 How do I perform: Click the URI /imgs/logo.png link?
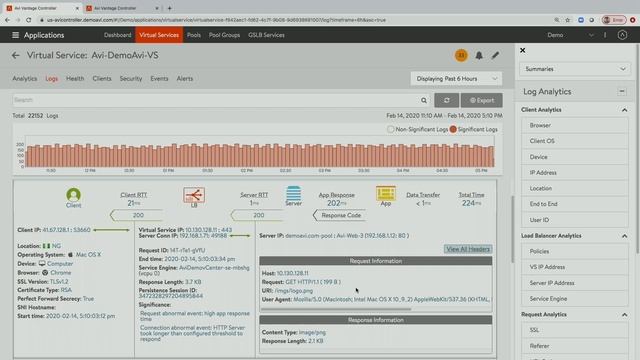click(x=294, y=291)
